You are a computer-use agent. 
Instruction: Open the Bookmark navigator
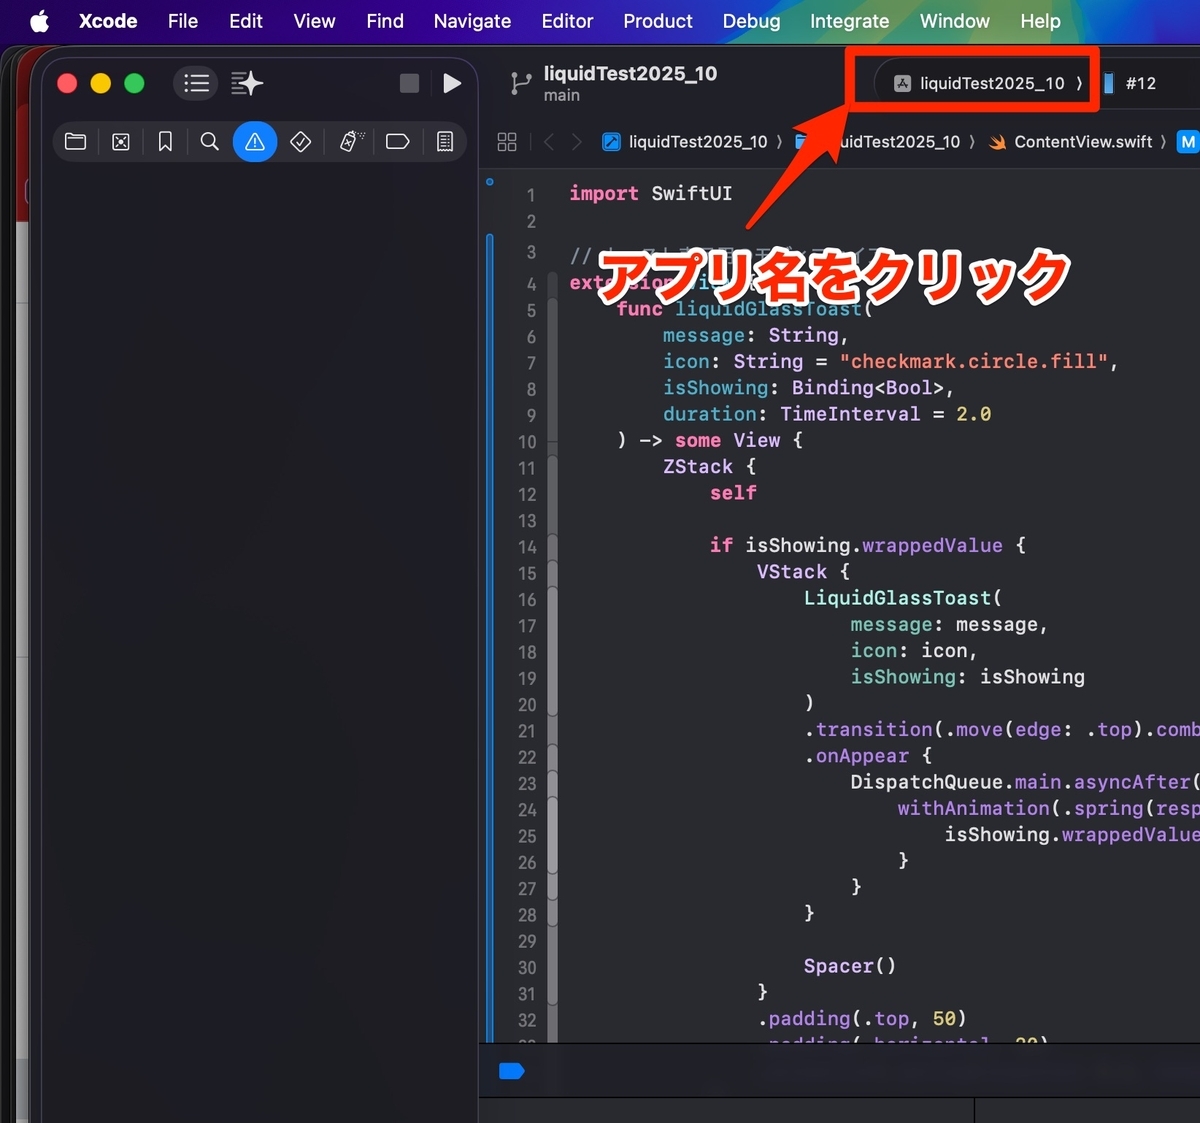165,142
